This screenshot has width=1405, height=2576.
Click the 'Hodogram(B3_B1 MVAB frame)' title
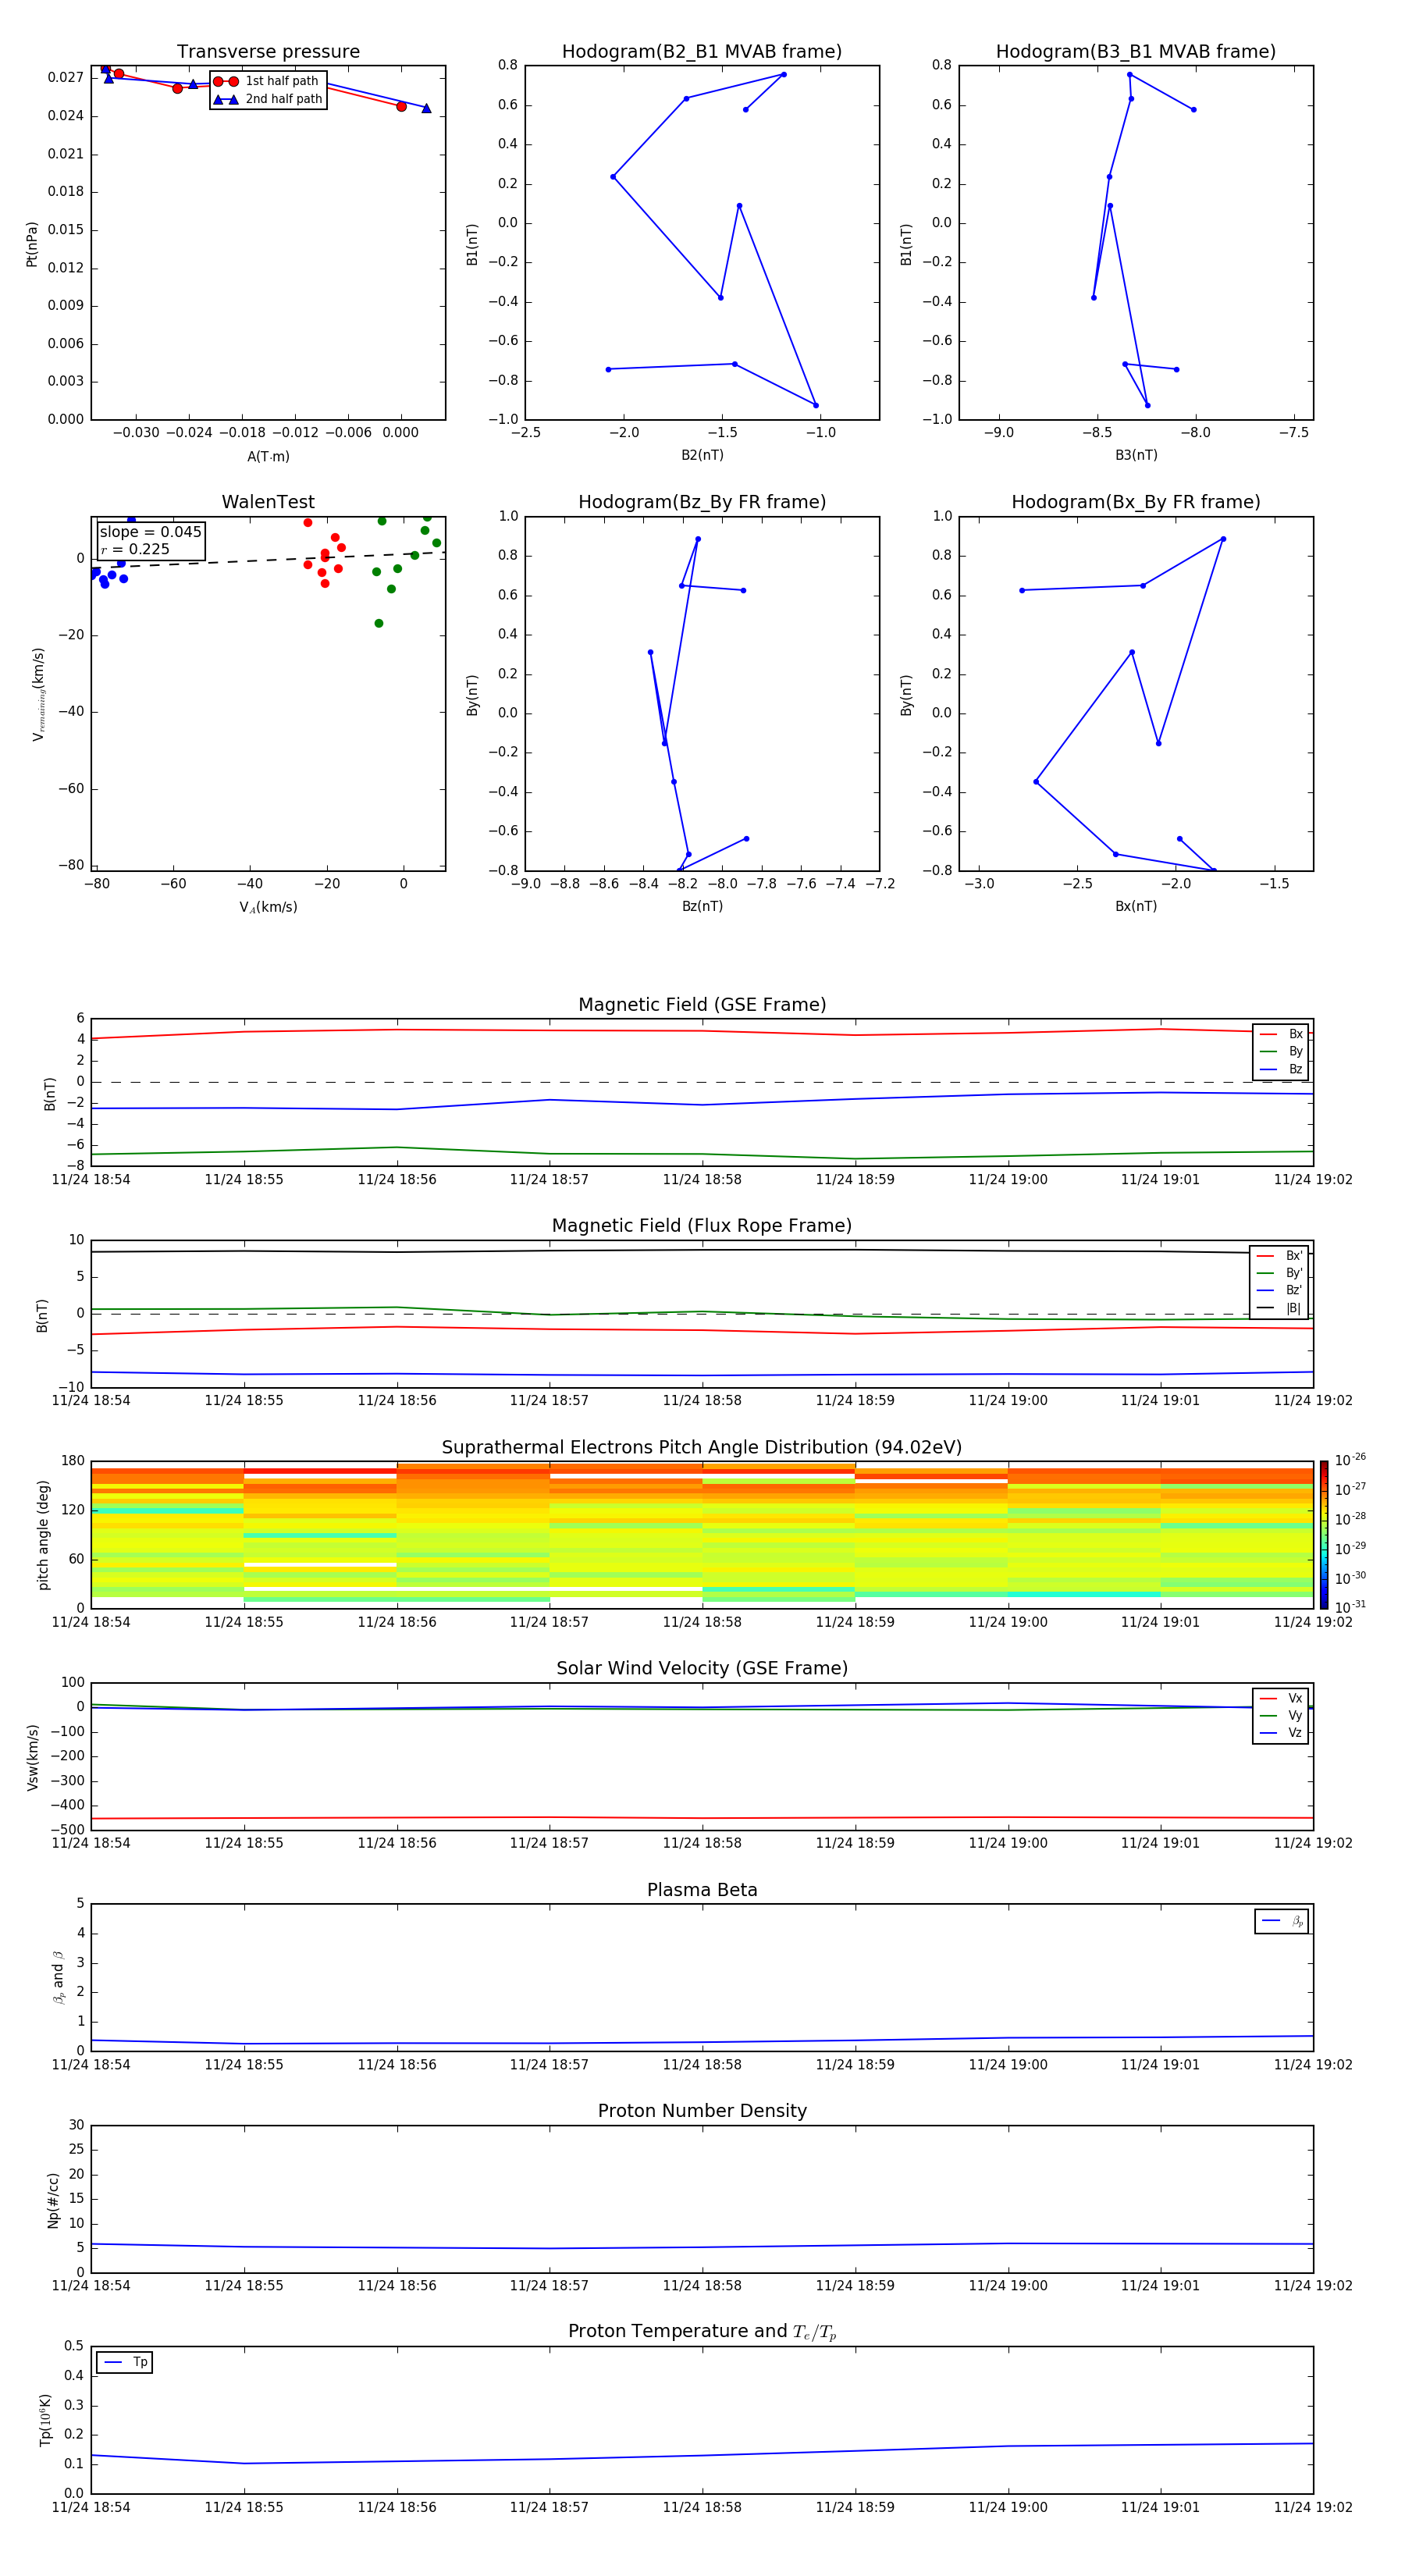(x=1136, y=52)
